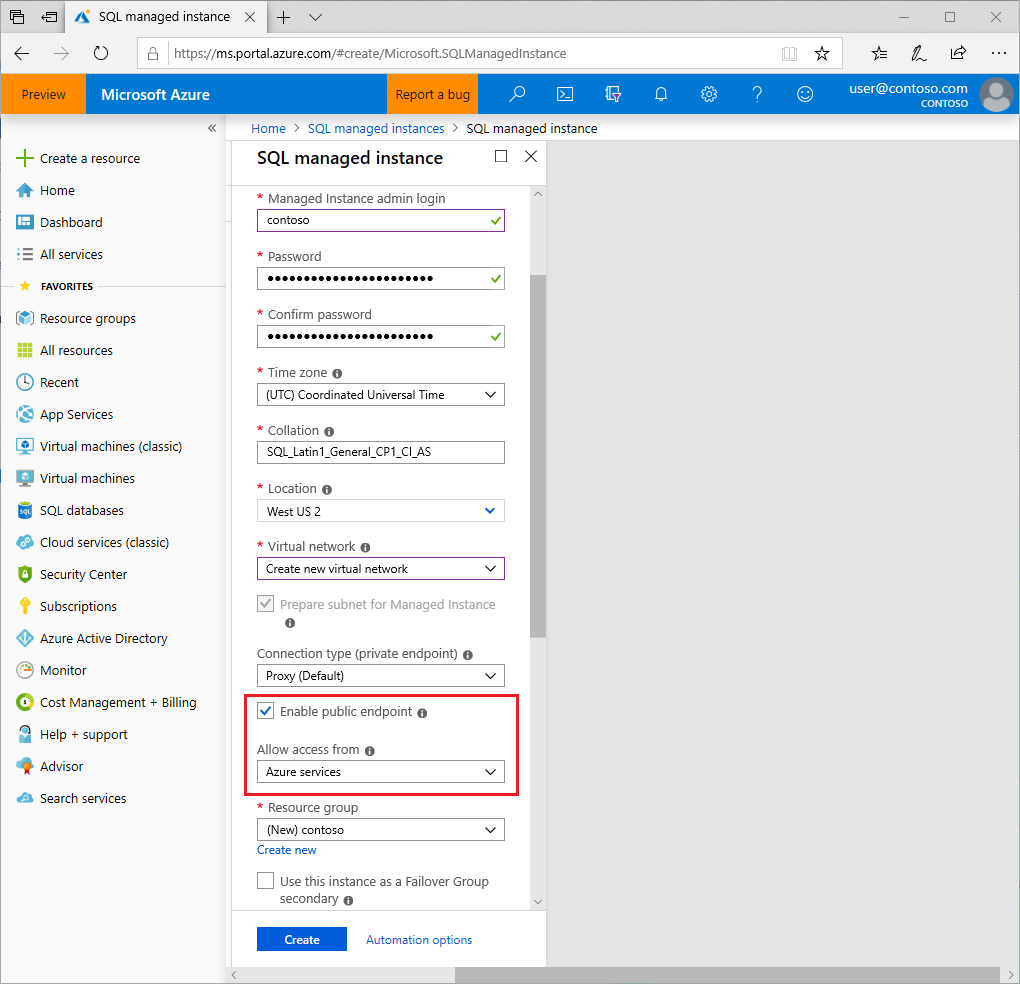The height and width of the screenshot is (984, 1020).
Task: Add page to favorites star
Action: pos(822,53)
